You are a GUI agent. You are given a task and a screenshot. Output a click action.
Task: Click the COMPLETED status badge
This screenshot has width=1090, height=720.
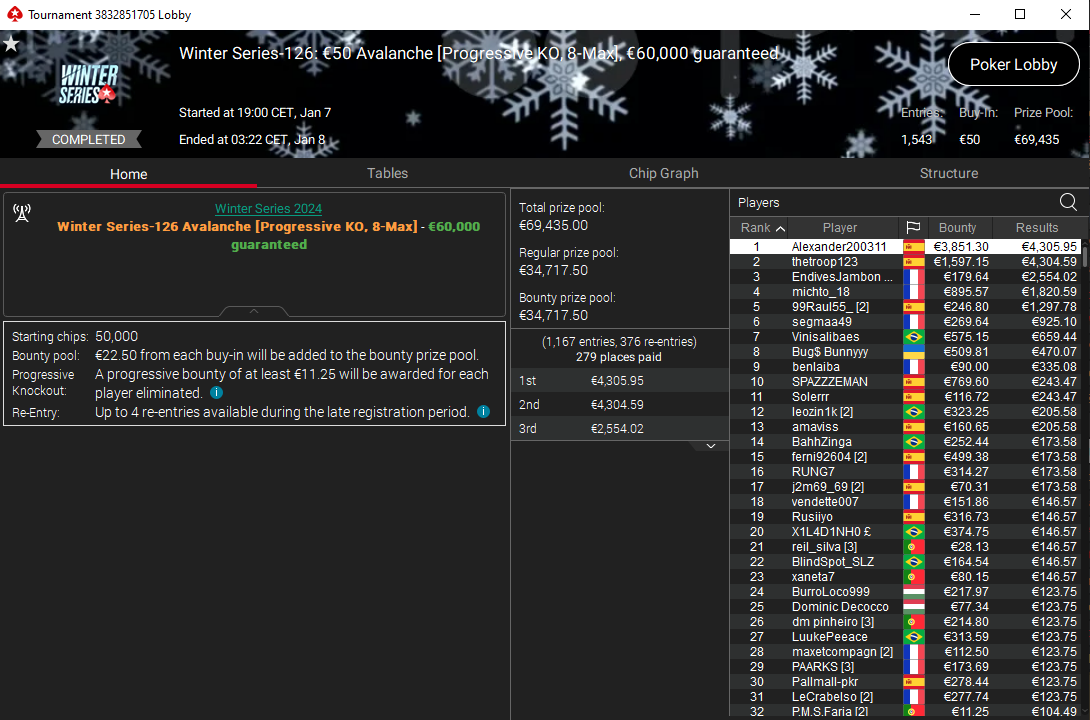pos(89,140)
